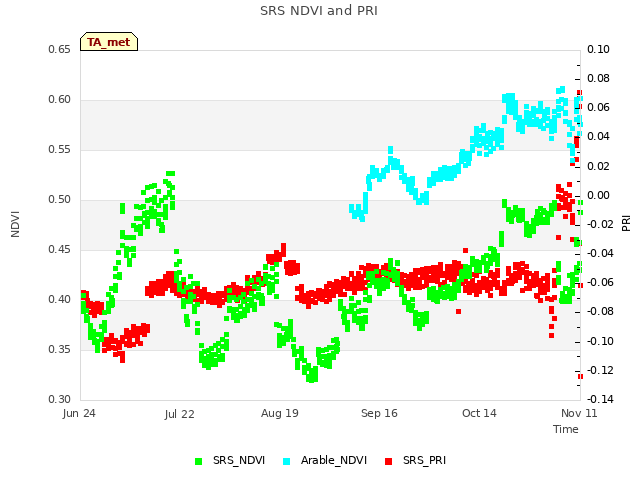Click the -0.10 PRI axis value
Image resolution: width=640 pixels, height=480 pixels.
pos(600,341)
